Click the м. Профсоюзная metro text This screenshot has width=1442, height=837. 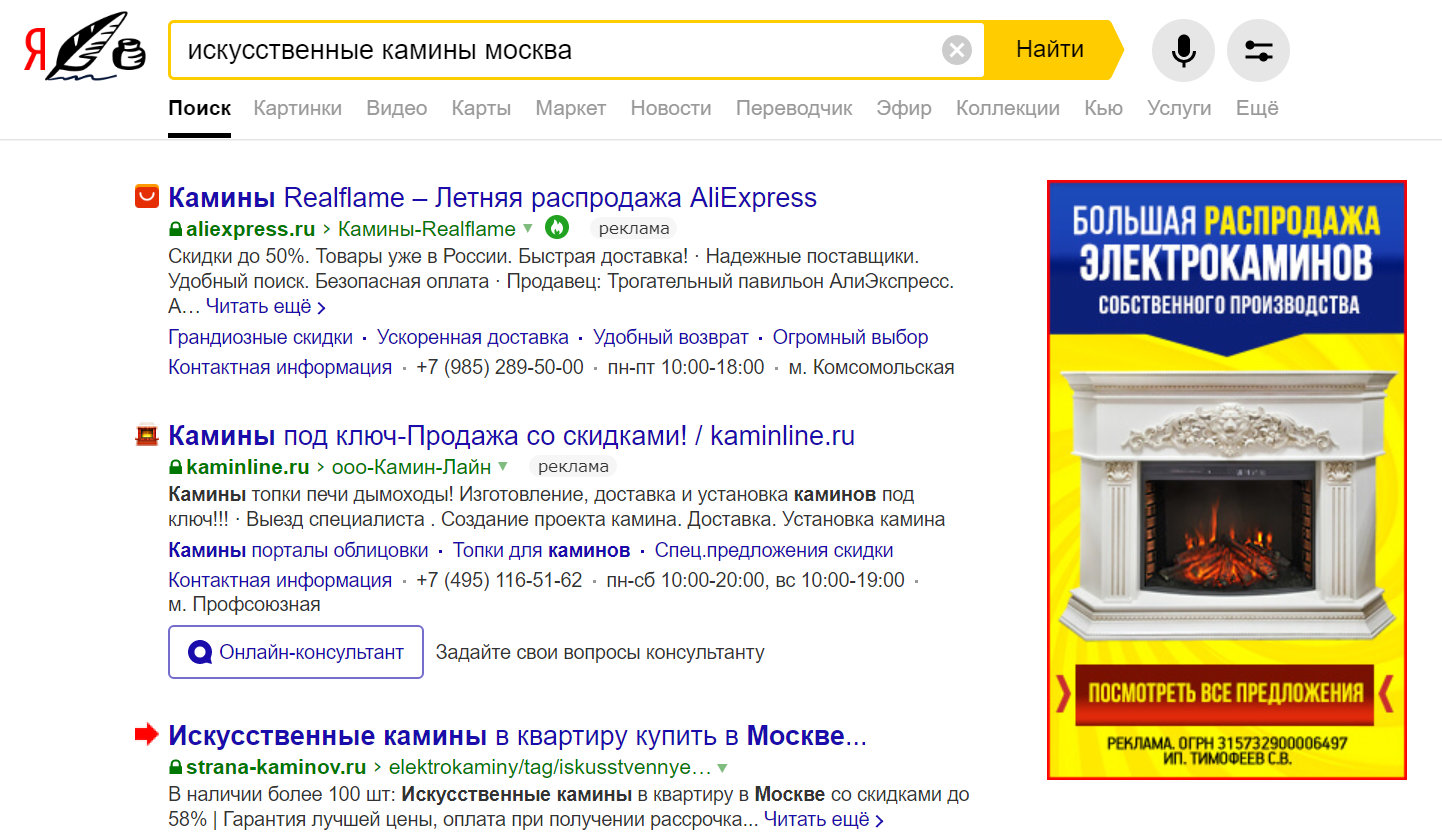click(x=244, y=604)
